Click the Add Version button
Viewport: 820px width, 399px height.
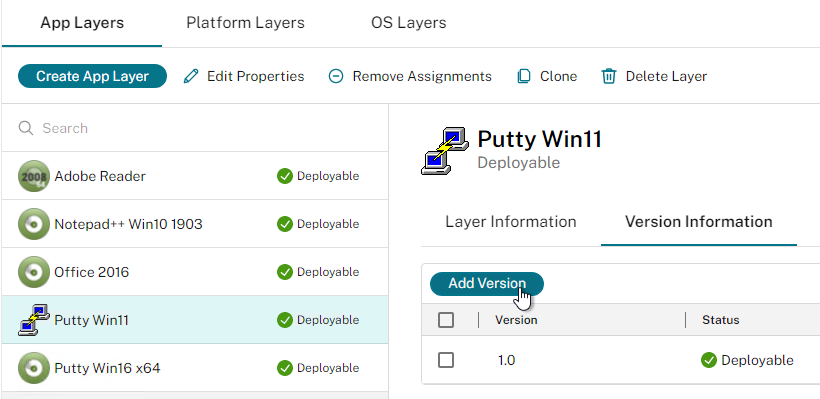[x=487, y=283]
